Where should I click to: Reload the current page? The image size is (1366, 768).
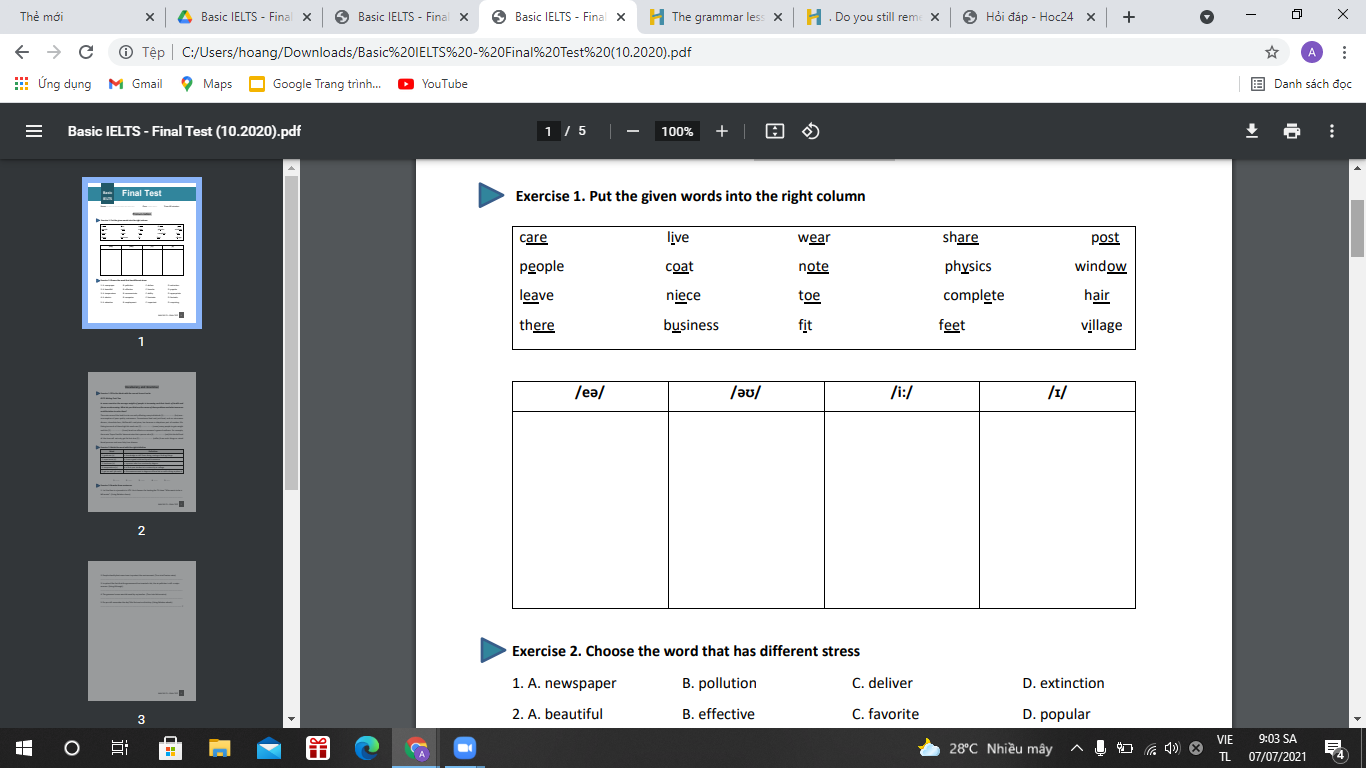[86, 52]
